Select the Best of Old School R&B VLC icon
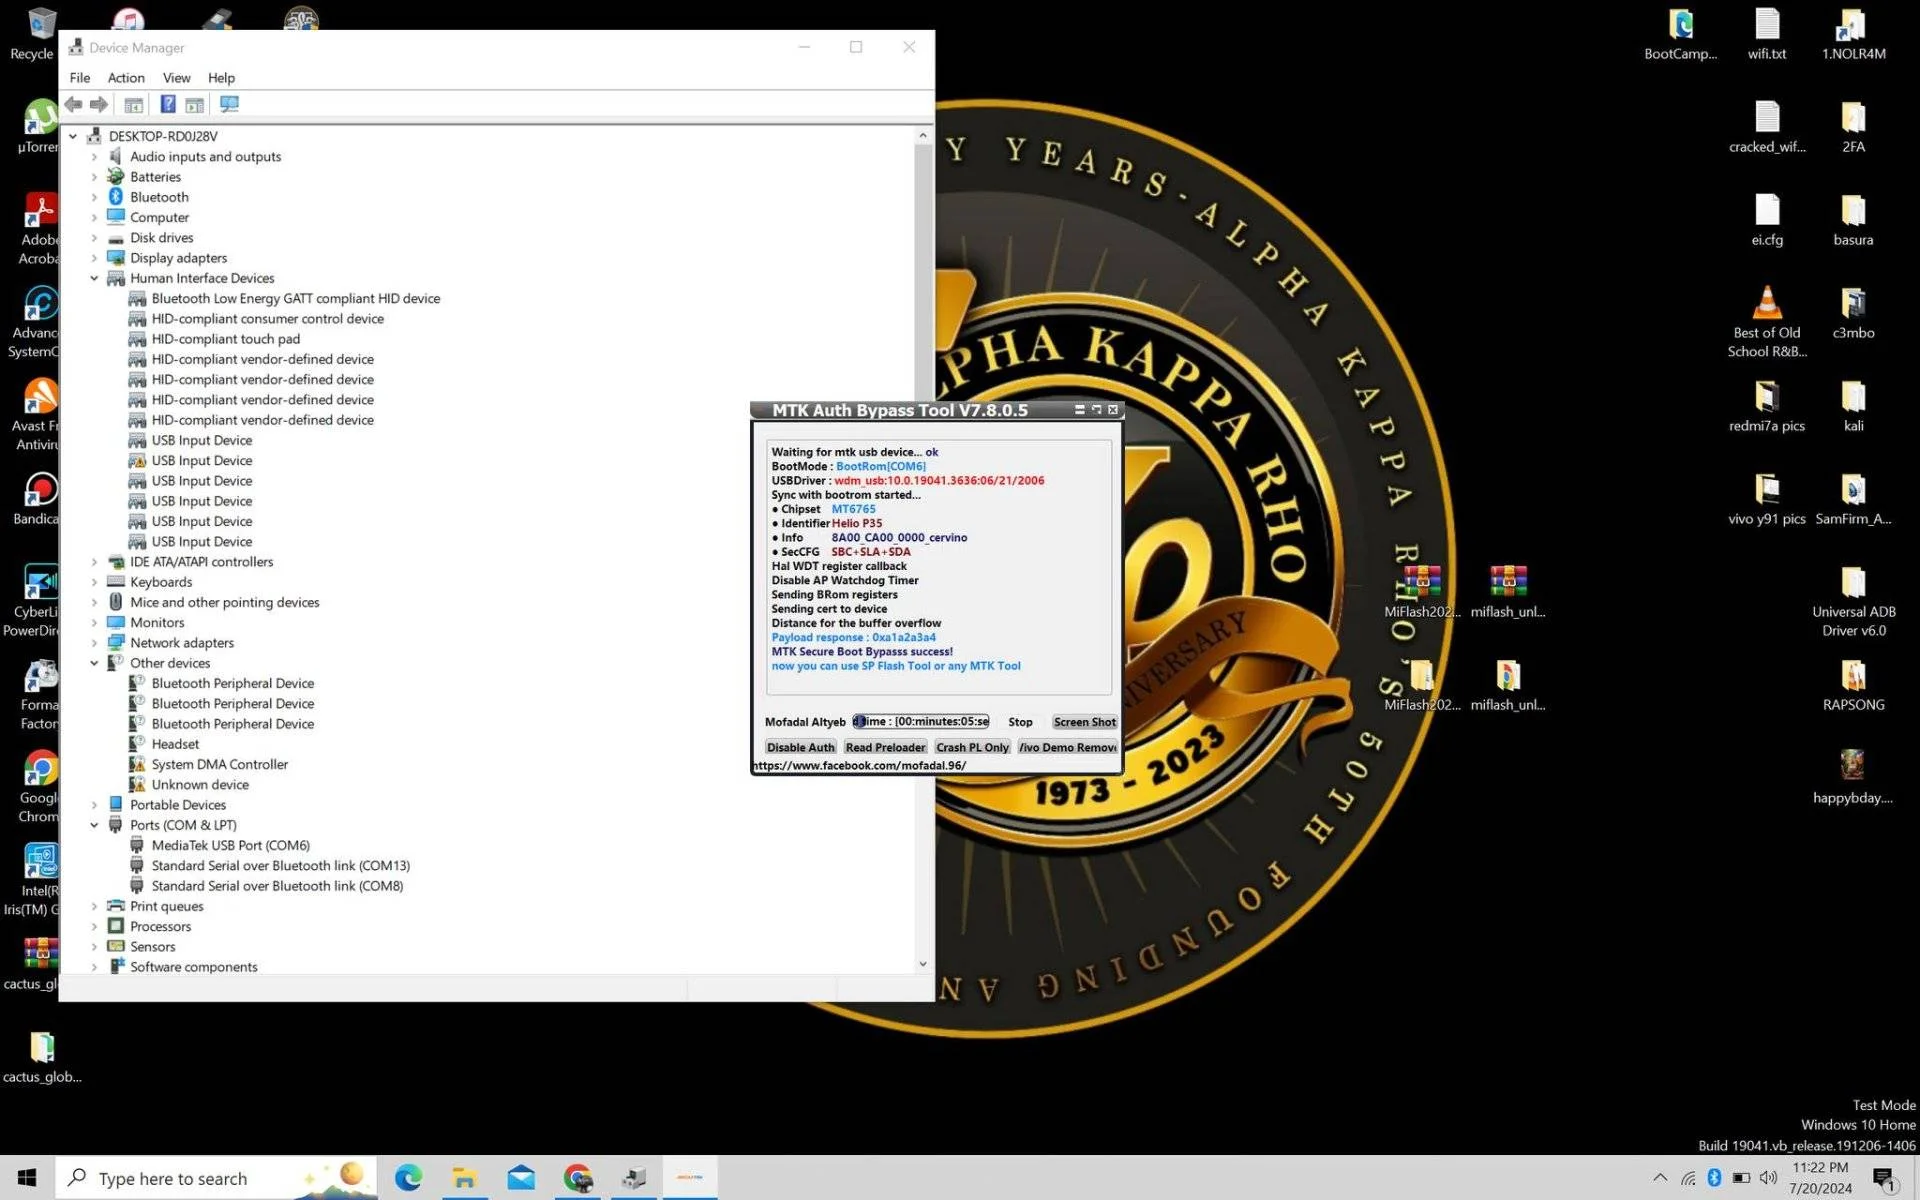 coord(1767,322)
